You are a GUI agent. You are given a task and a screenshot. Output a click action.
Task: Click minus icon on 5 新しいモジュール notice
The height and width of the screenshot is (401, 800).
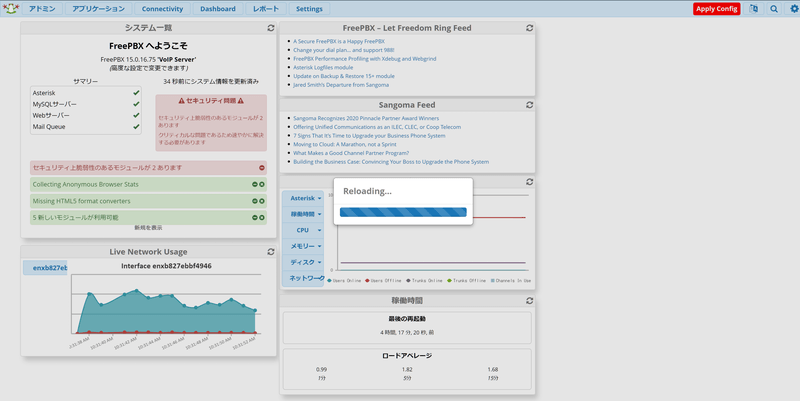(255, 217)
